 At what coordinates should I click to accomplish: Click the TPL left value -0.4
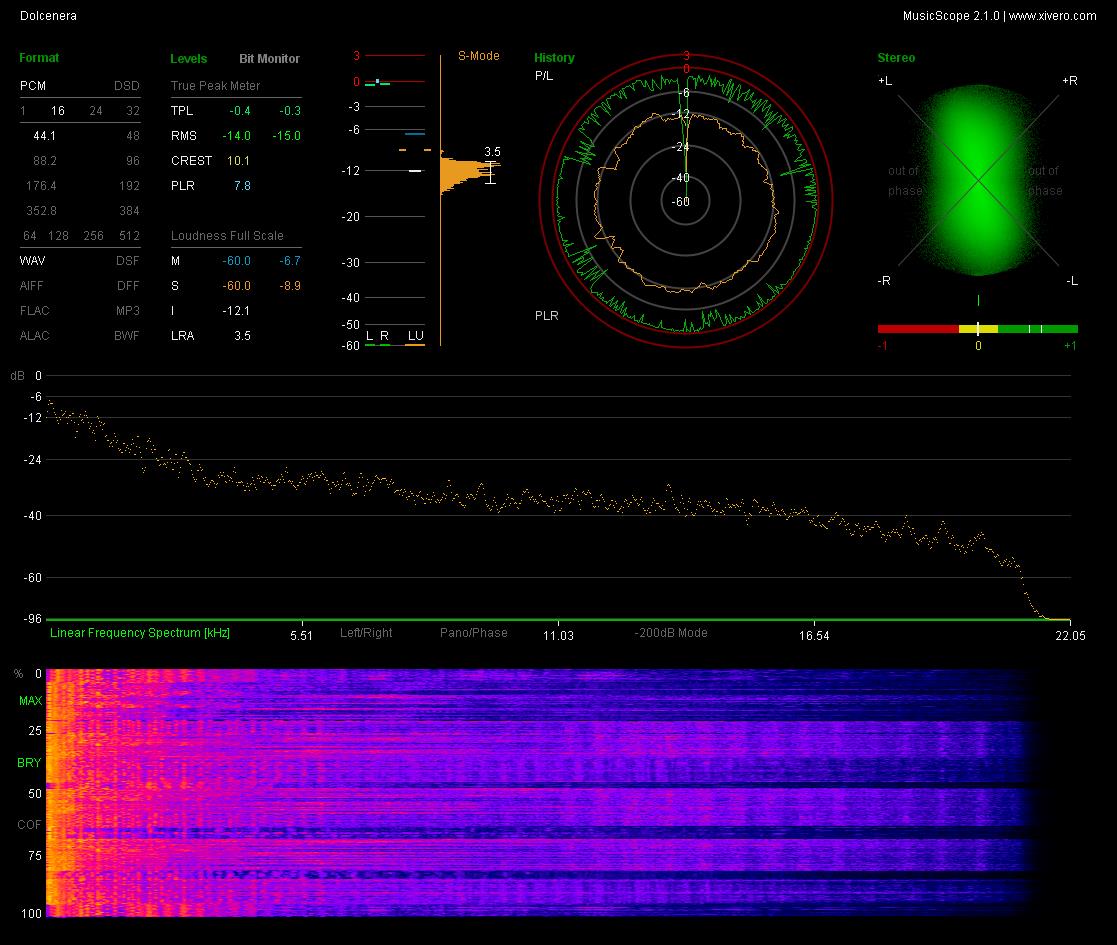240,111
